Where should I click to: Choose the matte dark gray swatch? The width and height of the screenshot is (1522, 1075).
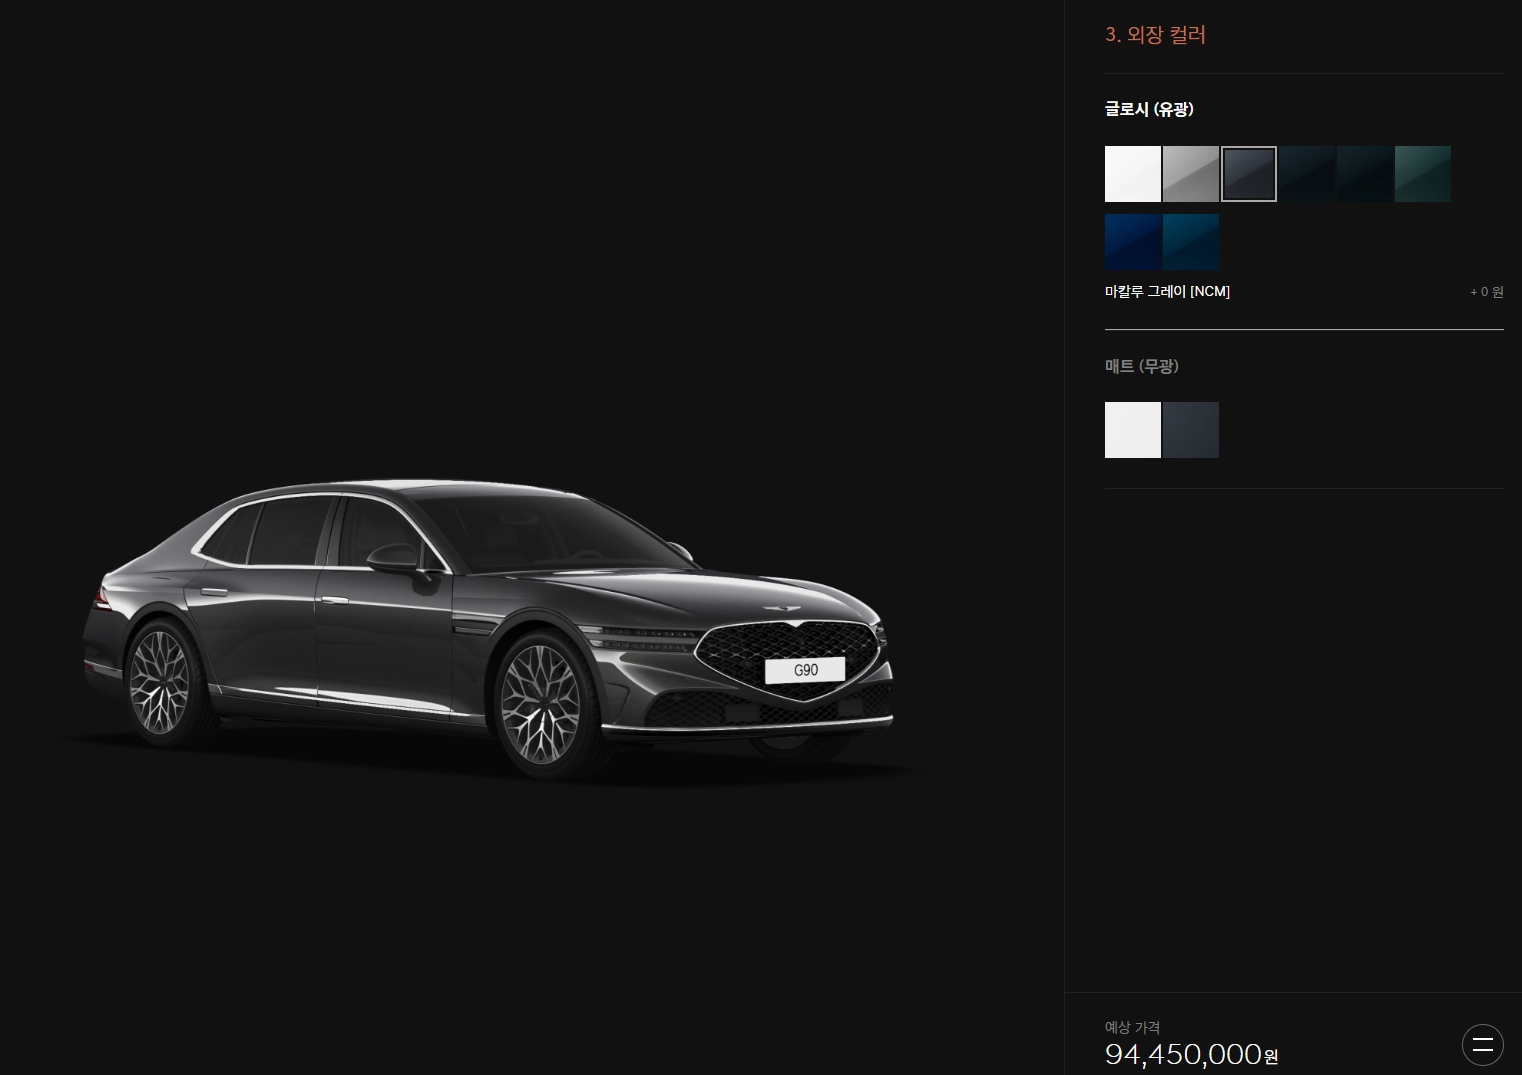(1191, 430)
